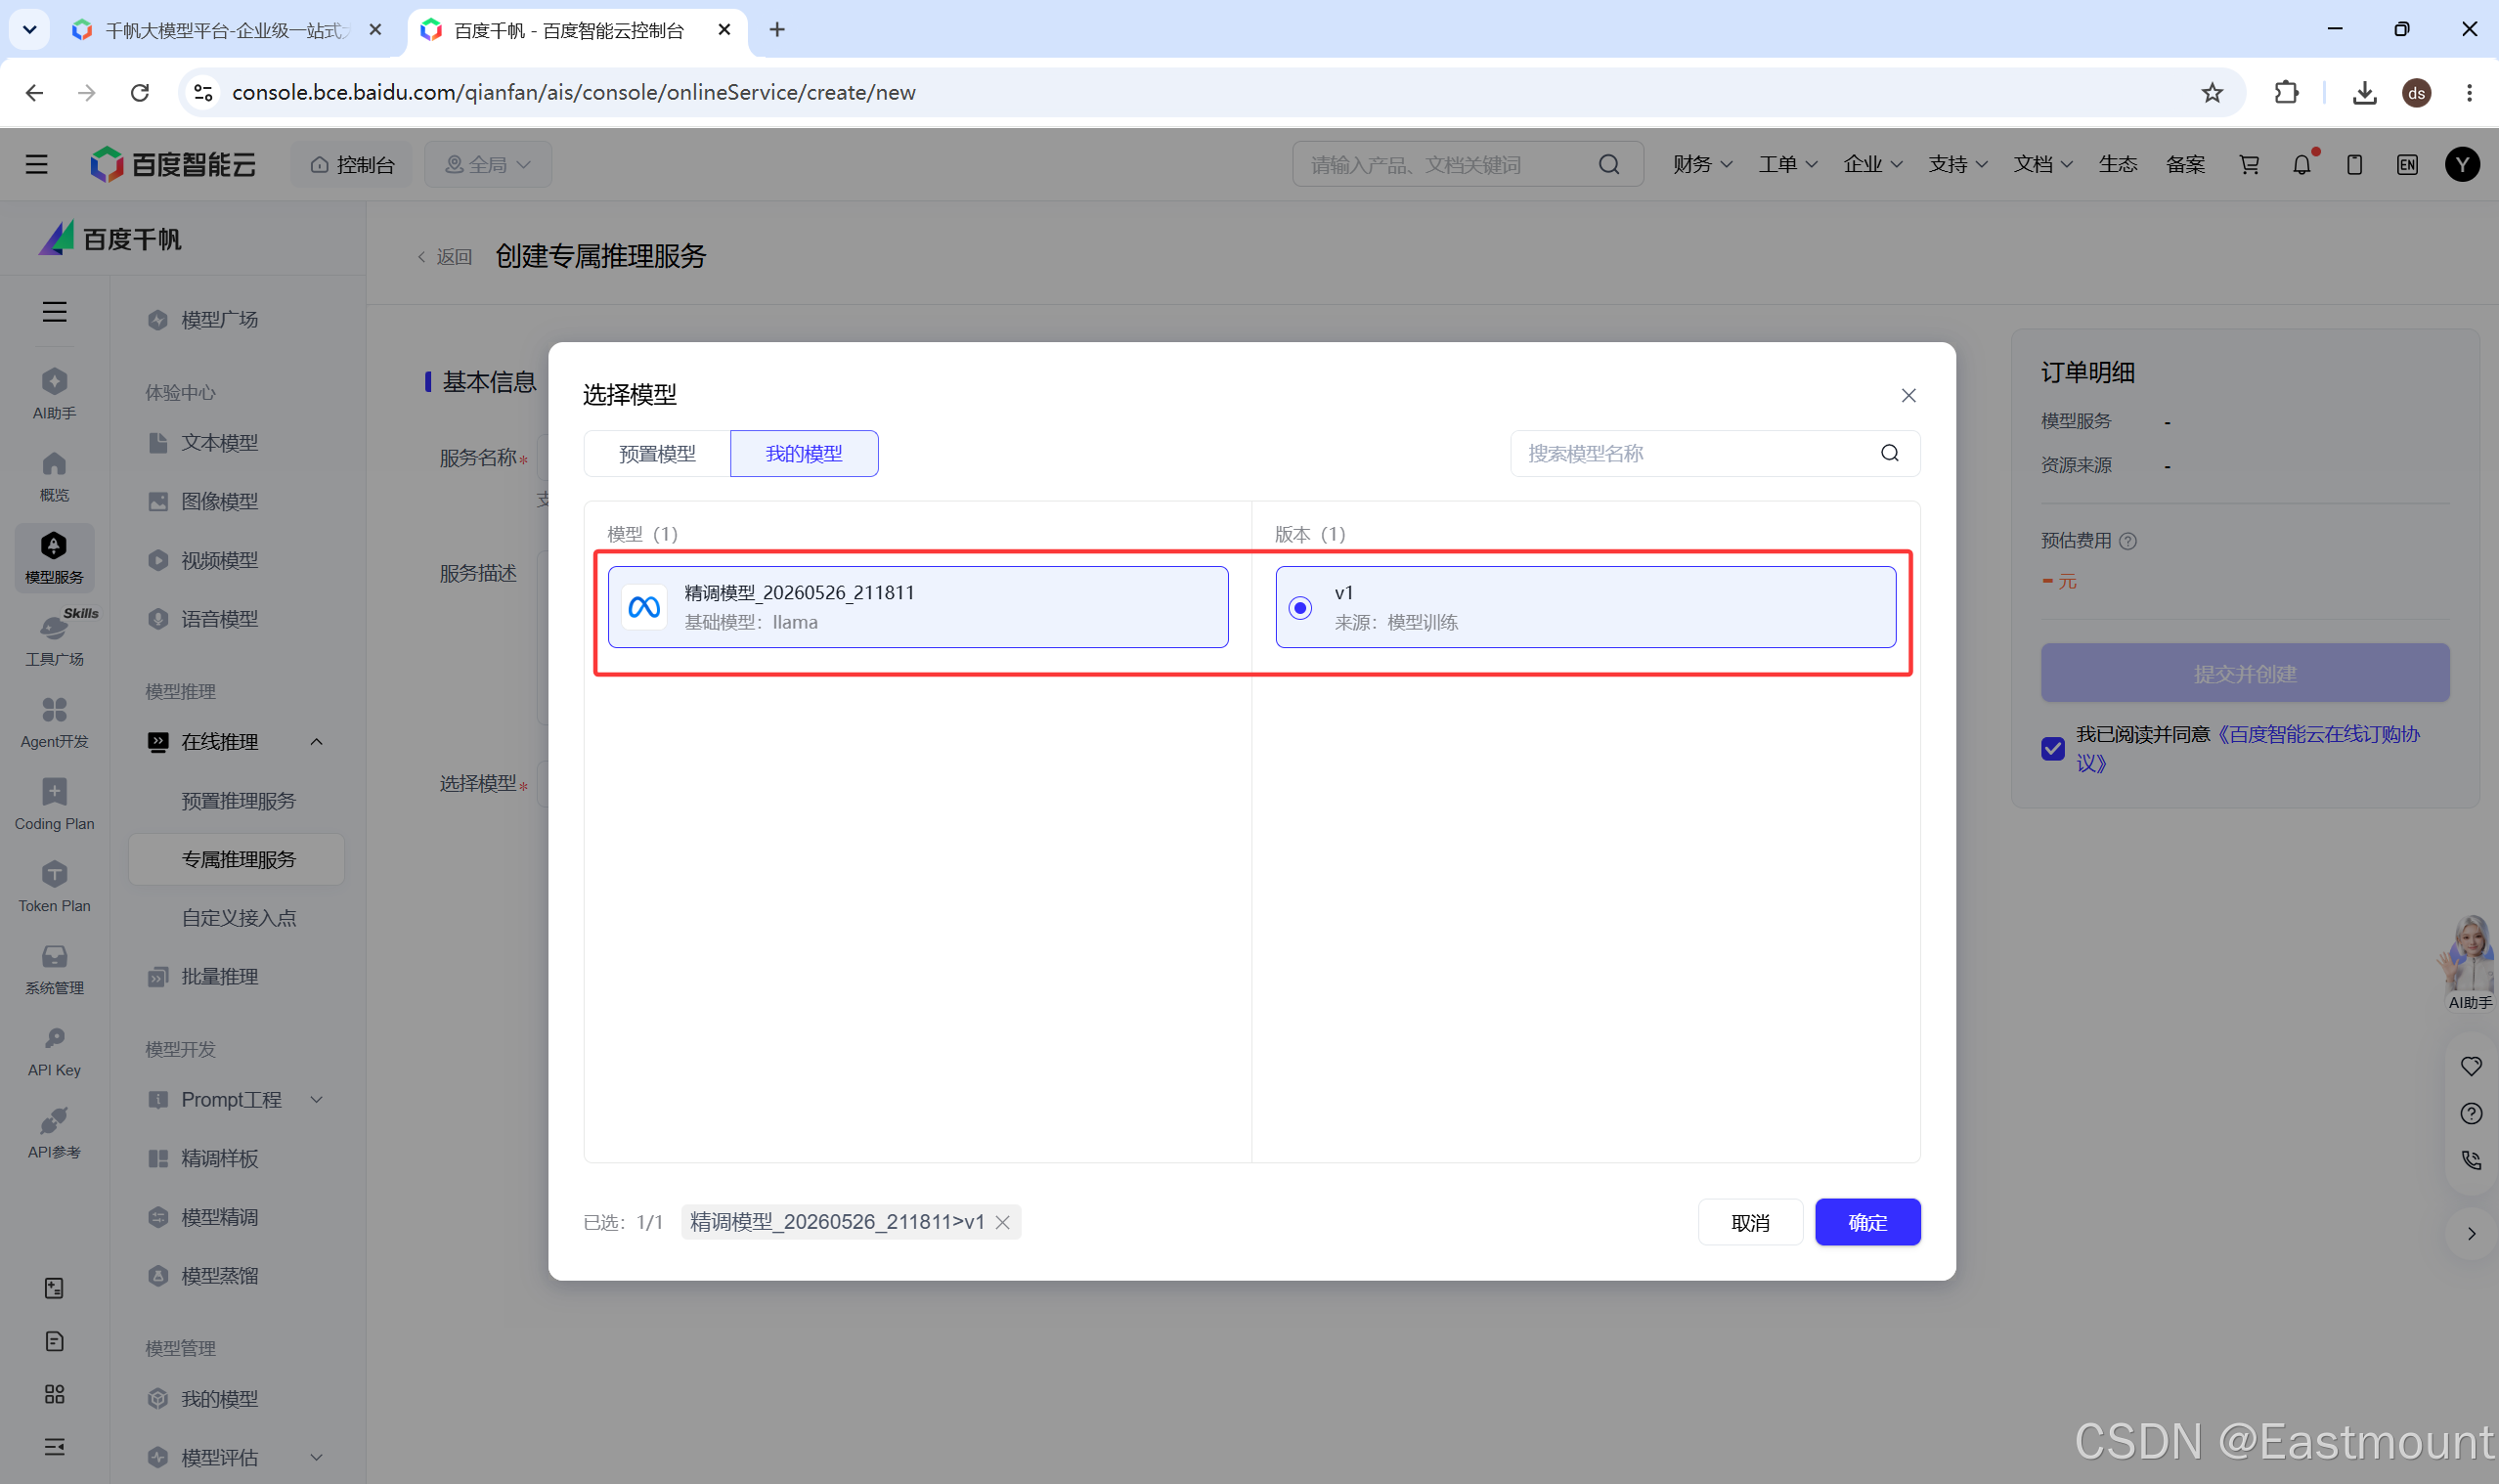
Task: Open 专属推理服务 submenu item
Action: [238, 860]
